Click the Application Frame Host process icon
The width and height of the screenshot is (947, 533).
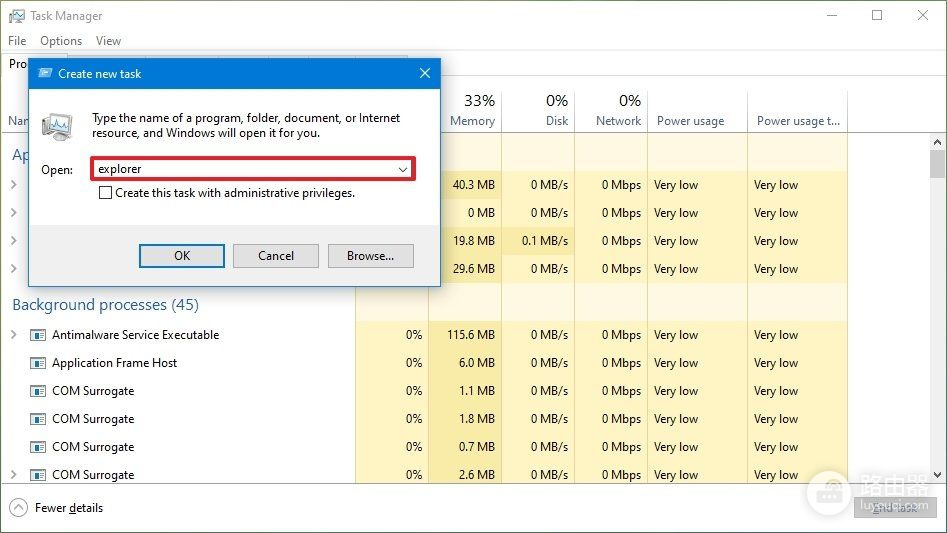coord(38,363)
